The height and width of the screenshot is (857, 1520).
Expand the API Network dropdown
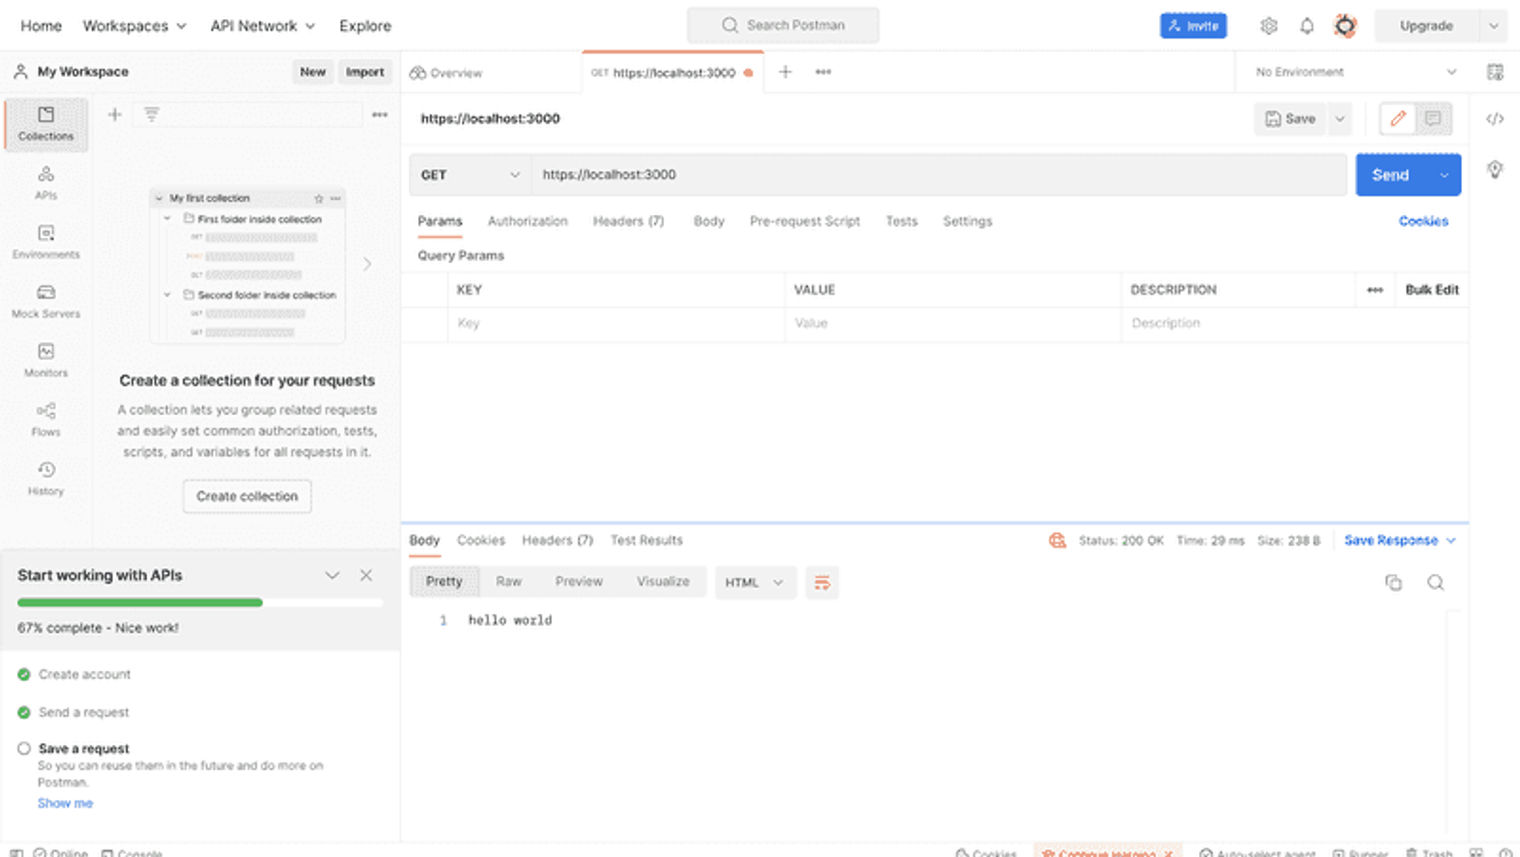[262, 26]
